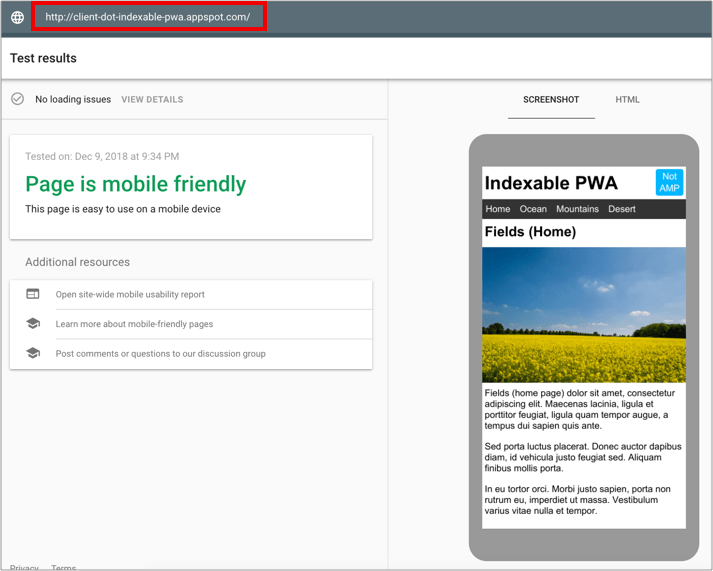Open VIEW DETAILS for loading issues
This screenshot has height=571, width=713.
[152, 100]
